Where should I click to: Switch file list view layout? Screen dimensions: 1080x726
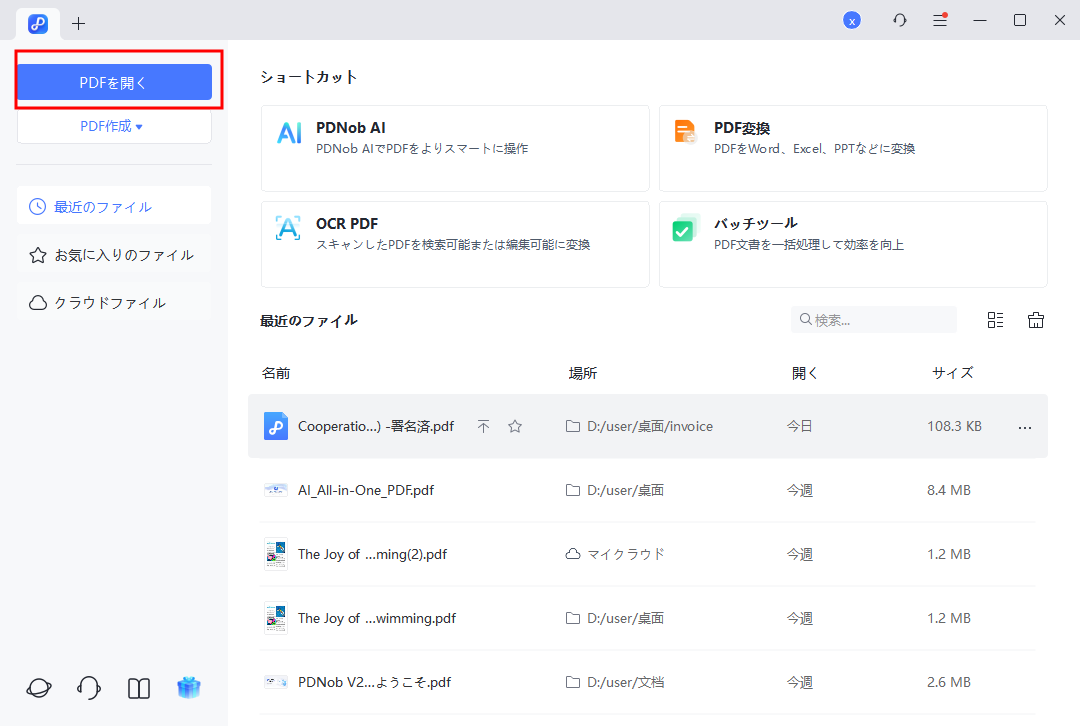(x=995, y=319)
